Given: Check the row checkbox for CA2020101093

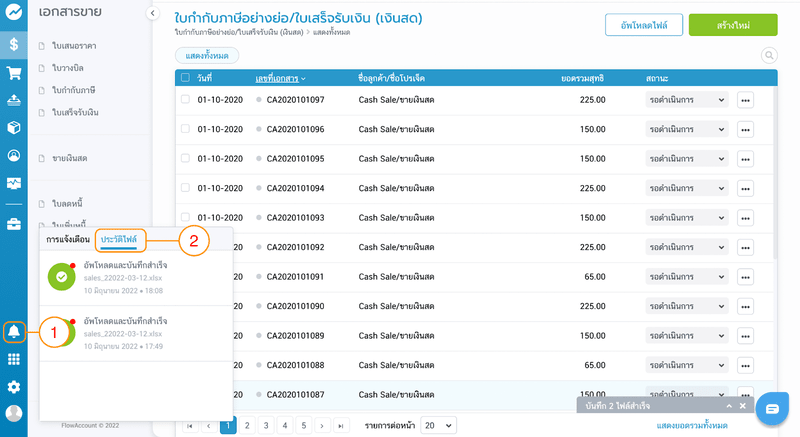Looking at the screenshot, I should [185, 217].
